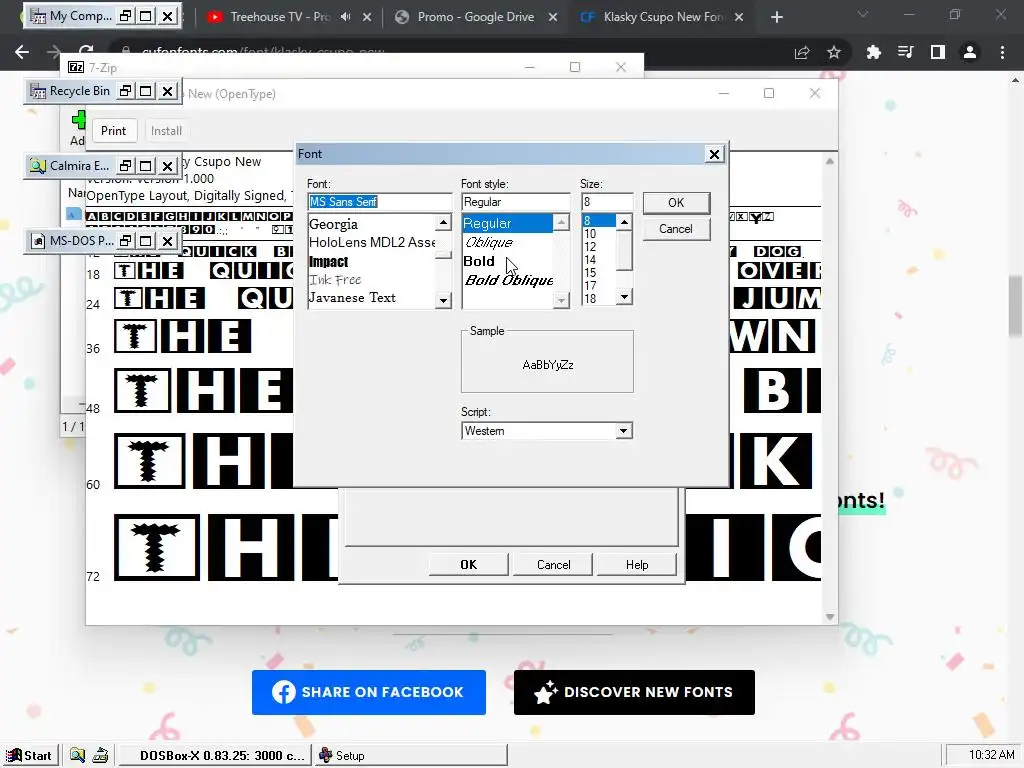1024x768 pixels.
Task: Click font viewer scroll down arrow
Action: click(x=830, y=616)
